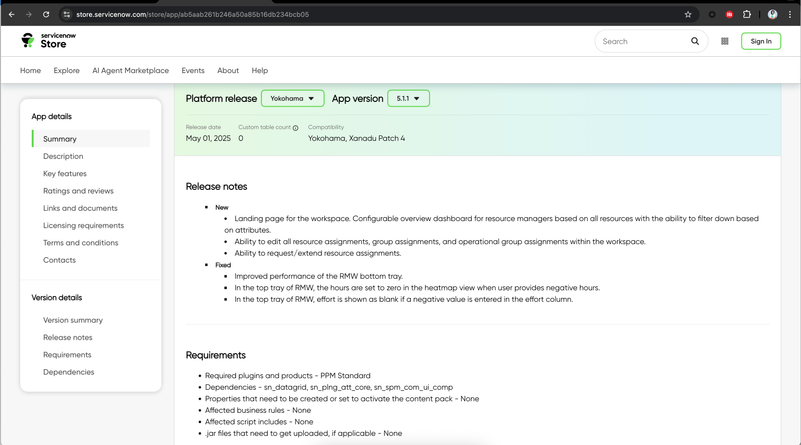Jump to Key features in the sidebar

(x=65, y=173)
